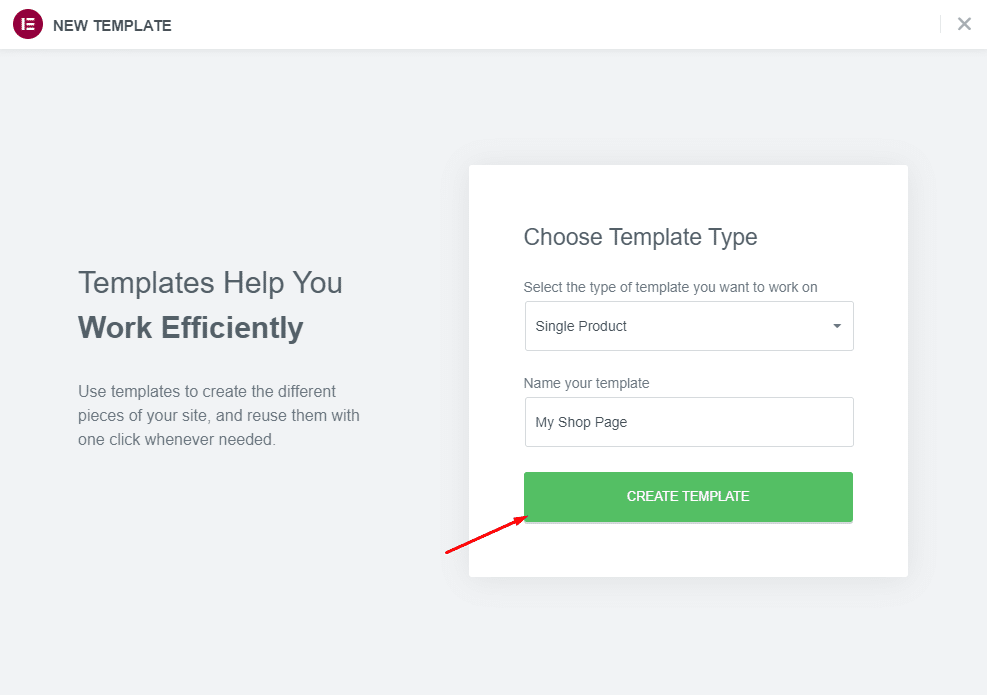
Task: Click the 'Templates Help You' heading
Action: click(210, 283)
